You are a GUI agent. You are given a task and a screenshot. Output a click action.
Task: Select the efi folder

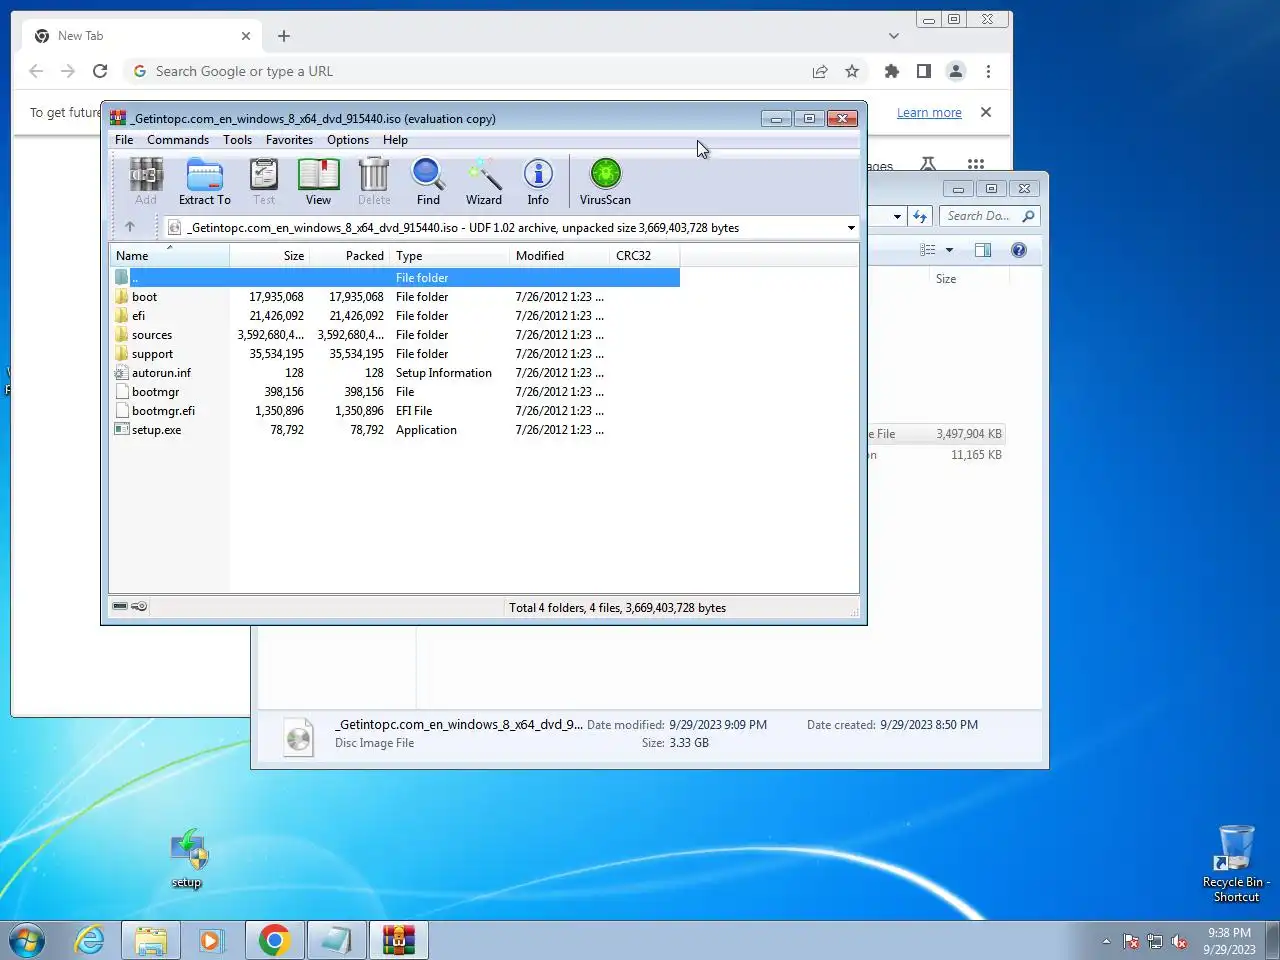[x=395, y=316]
